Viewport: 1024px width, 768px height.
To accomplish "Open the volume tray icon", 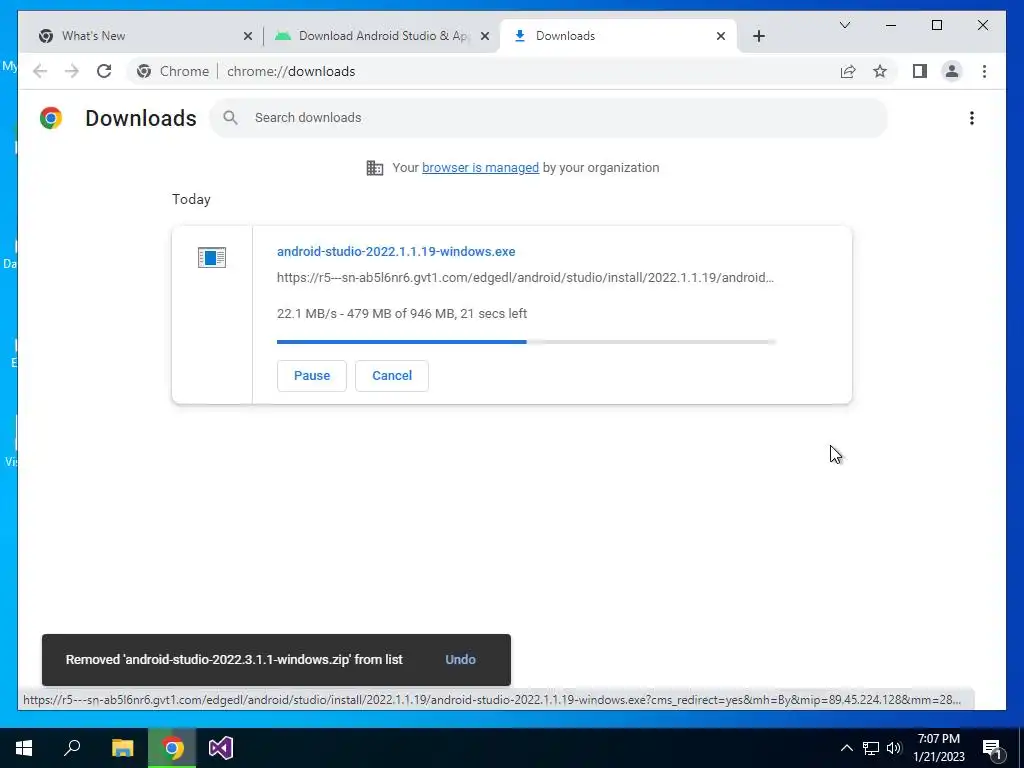I will [x=894, y=748].
